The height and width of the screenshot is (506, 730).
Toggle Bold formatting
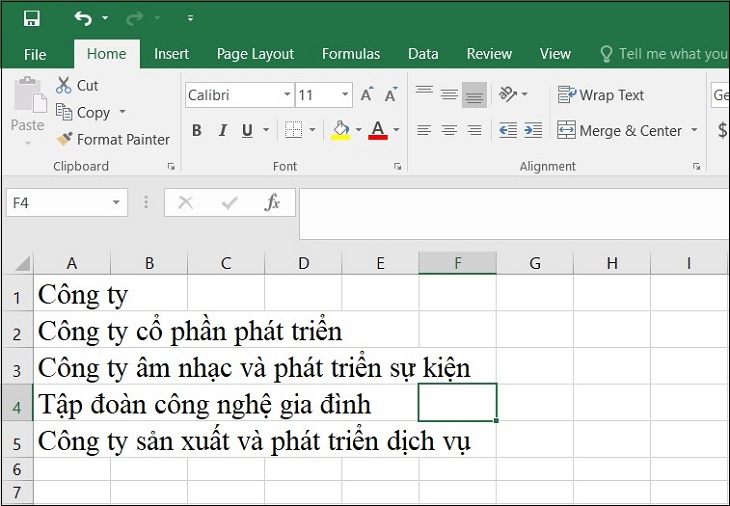click(x=197, y=130)
